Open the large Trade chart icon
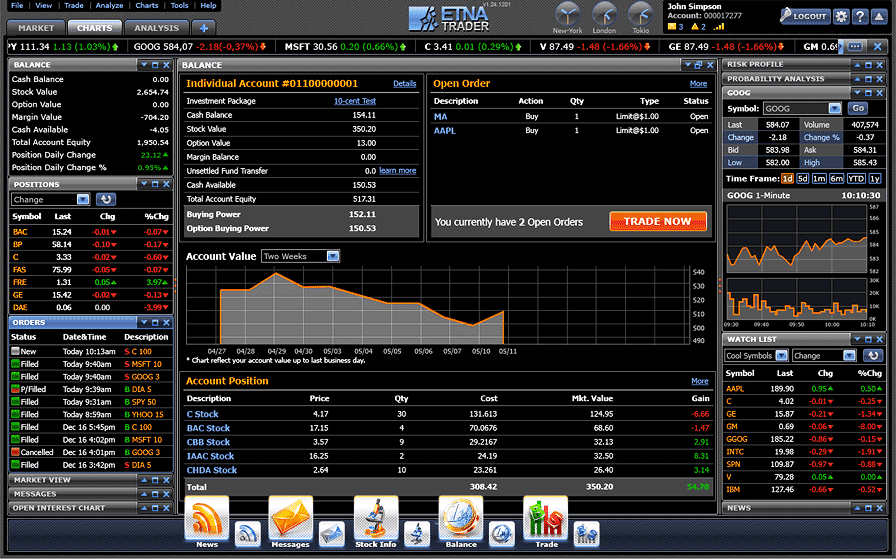The image size is (896, 560). [x=546, y=518]
